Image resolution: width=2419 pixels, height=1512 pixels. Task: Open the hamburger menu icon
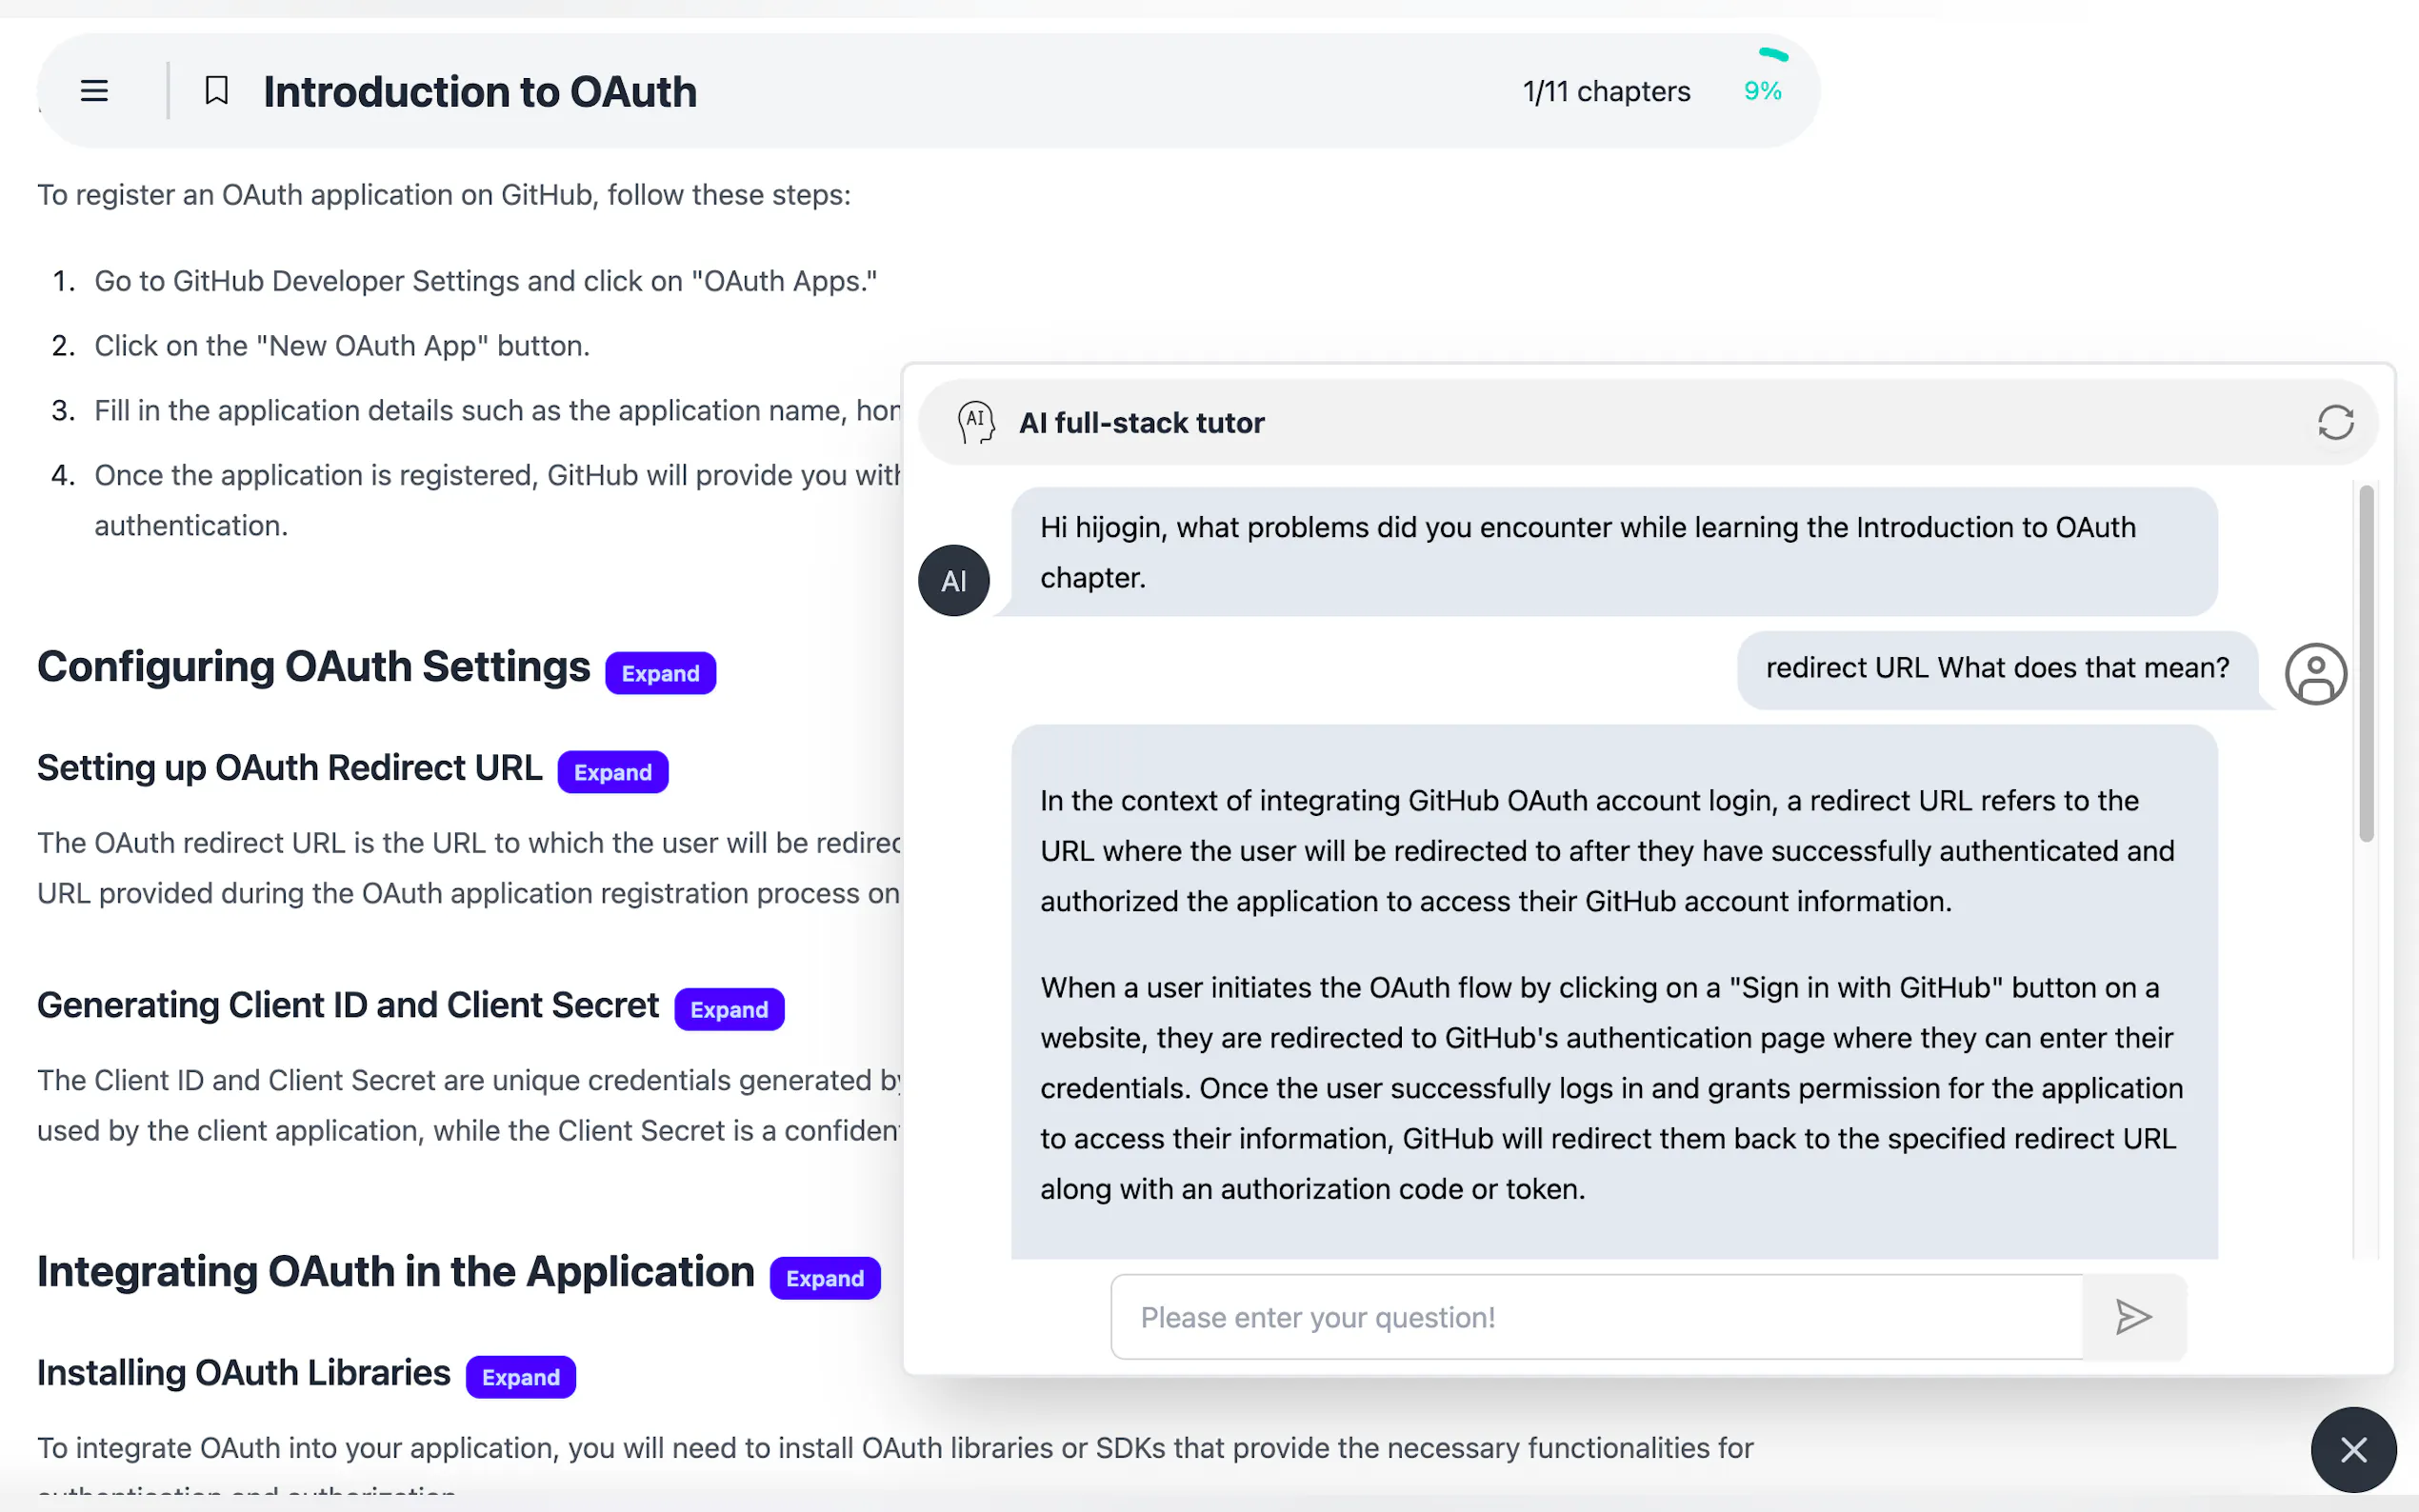click(x=94, y=91)
